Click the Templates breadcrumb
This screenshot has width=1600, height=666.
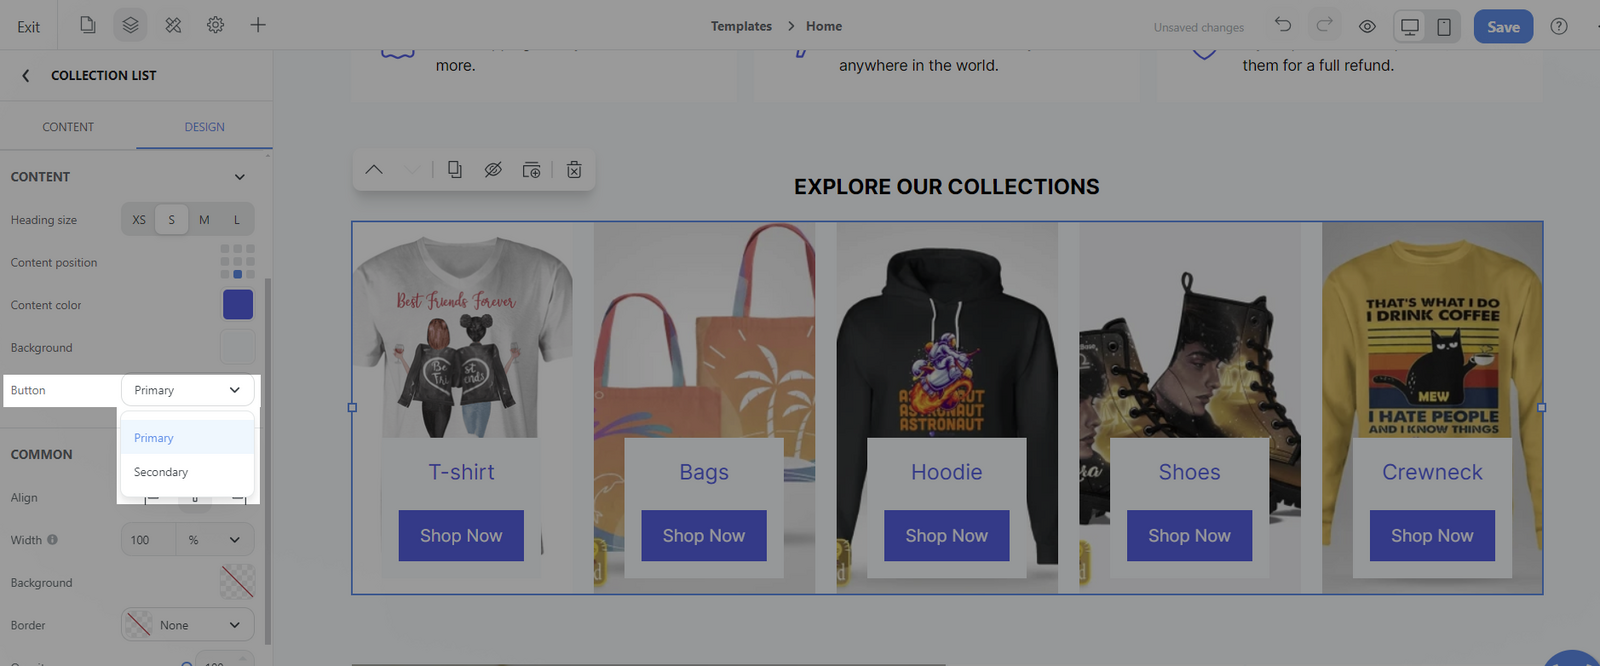(x=741, y=26)
